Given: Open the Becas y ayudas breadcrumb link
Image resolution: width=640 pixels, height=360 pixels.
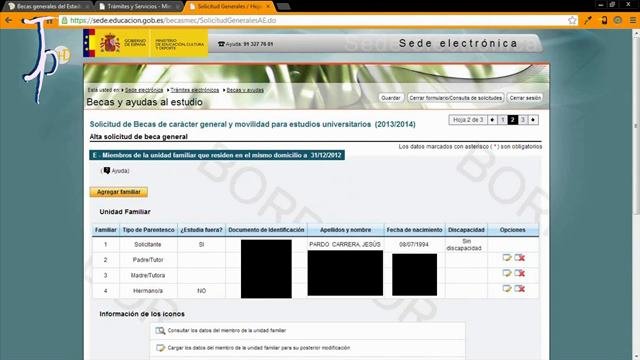Looking at the screenshot, I should pyautogui.click(x=245, y=90).
